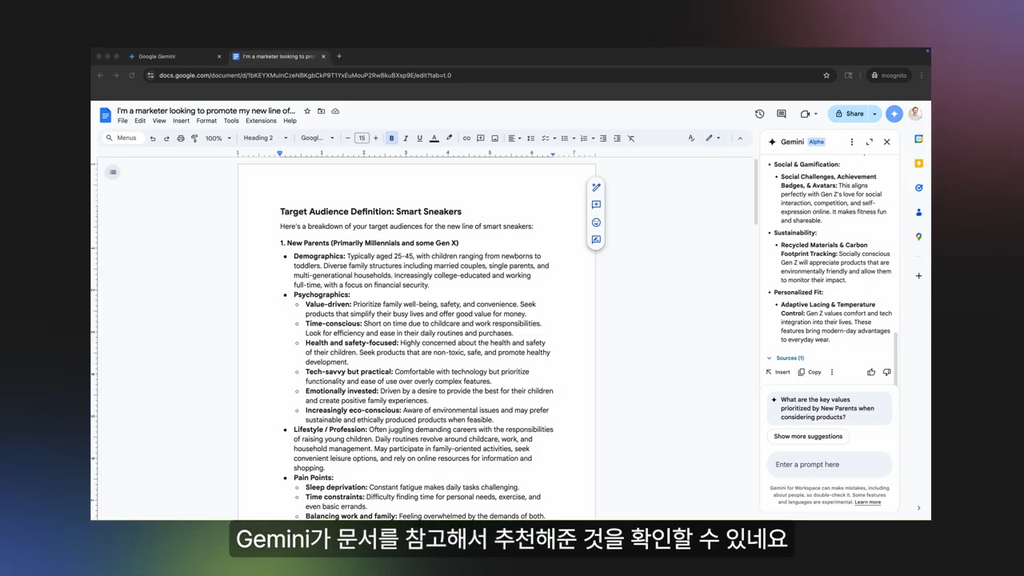
Task: Open spelling and grammar check
Action: 691,138
